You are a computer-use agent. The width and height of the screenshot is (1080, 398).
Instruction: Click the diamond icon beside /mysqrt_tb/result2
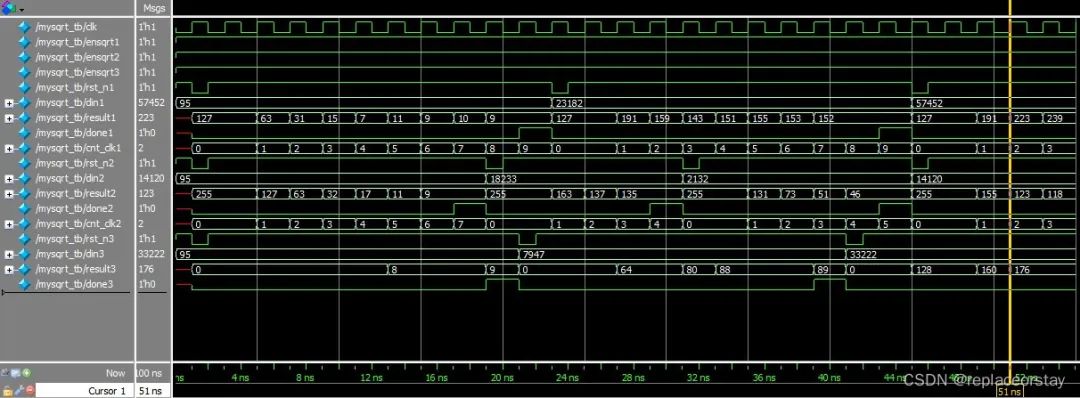25,193
